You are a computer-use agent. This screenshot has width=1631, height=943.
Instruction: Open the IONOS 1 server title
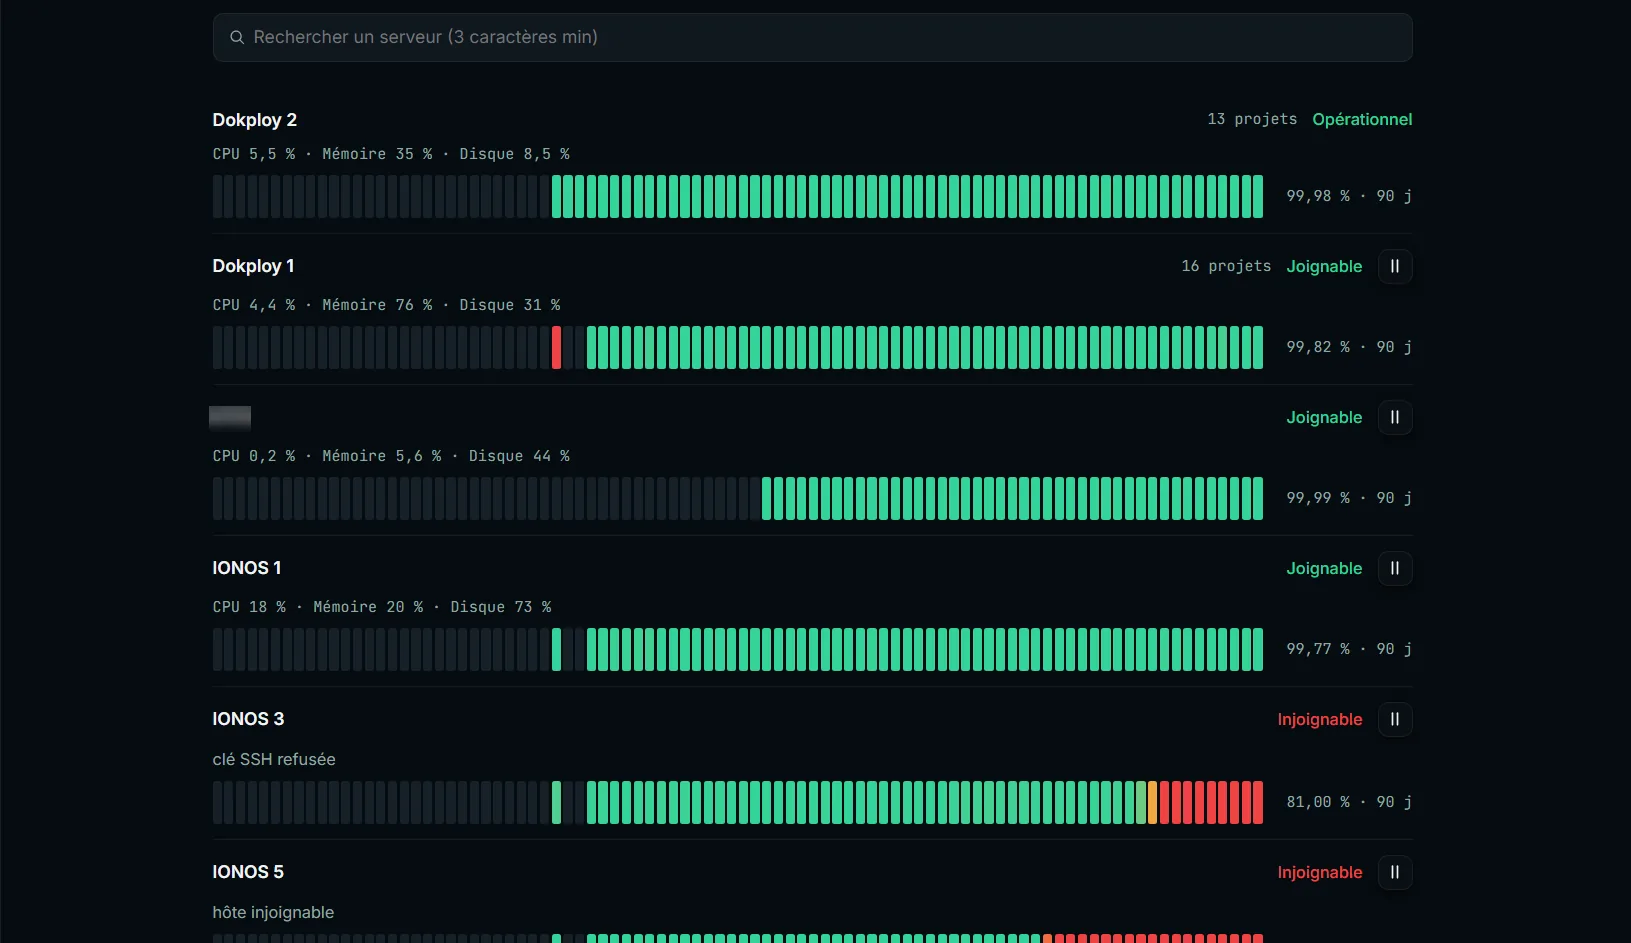coord(247,568)
